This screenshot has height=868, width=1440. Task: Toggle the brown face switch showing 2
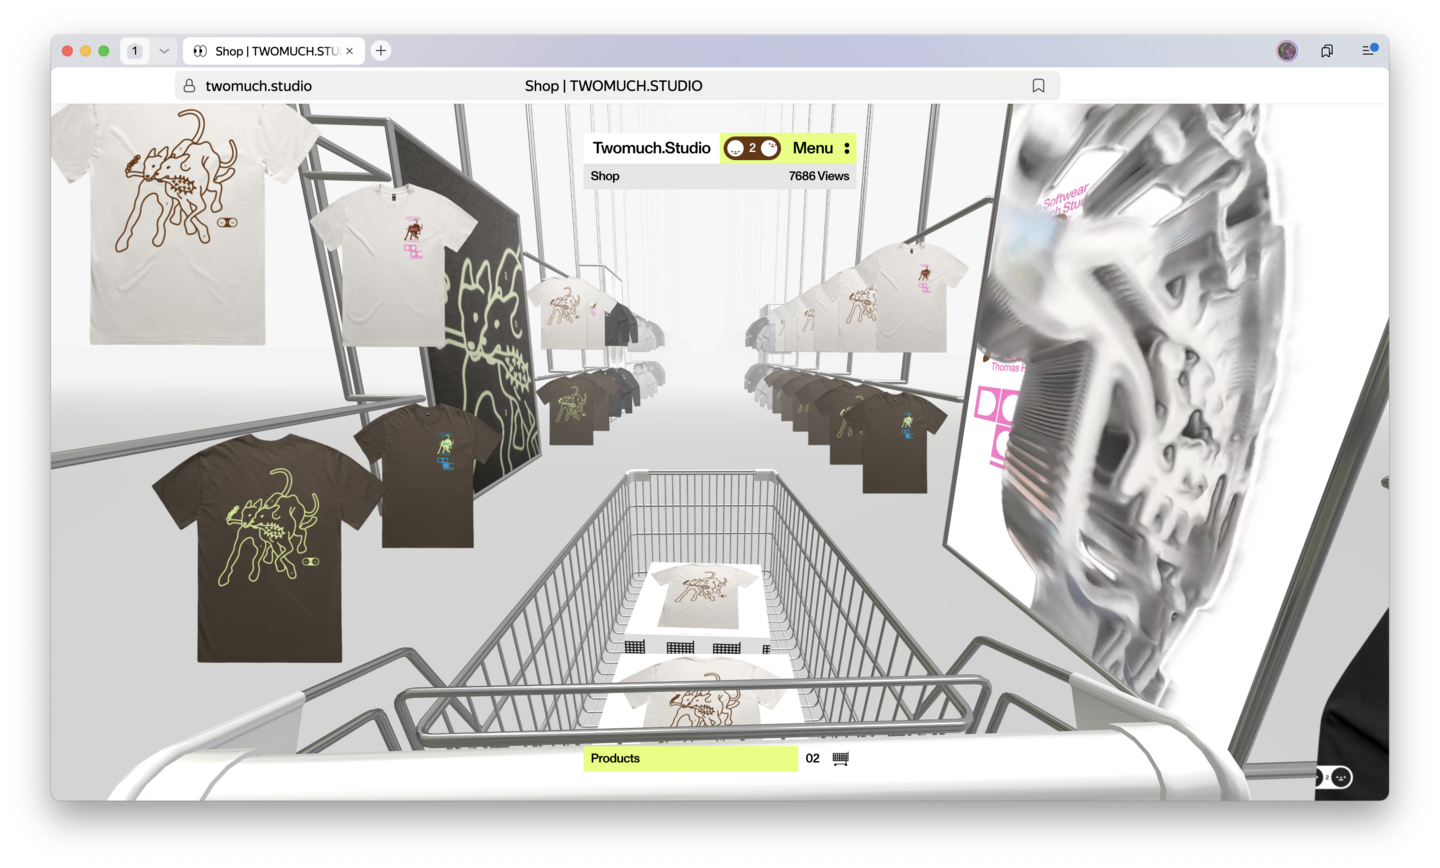point(752,148)
